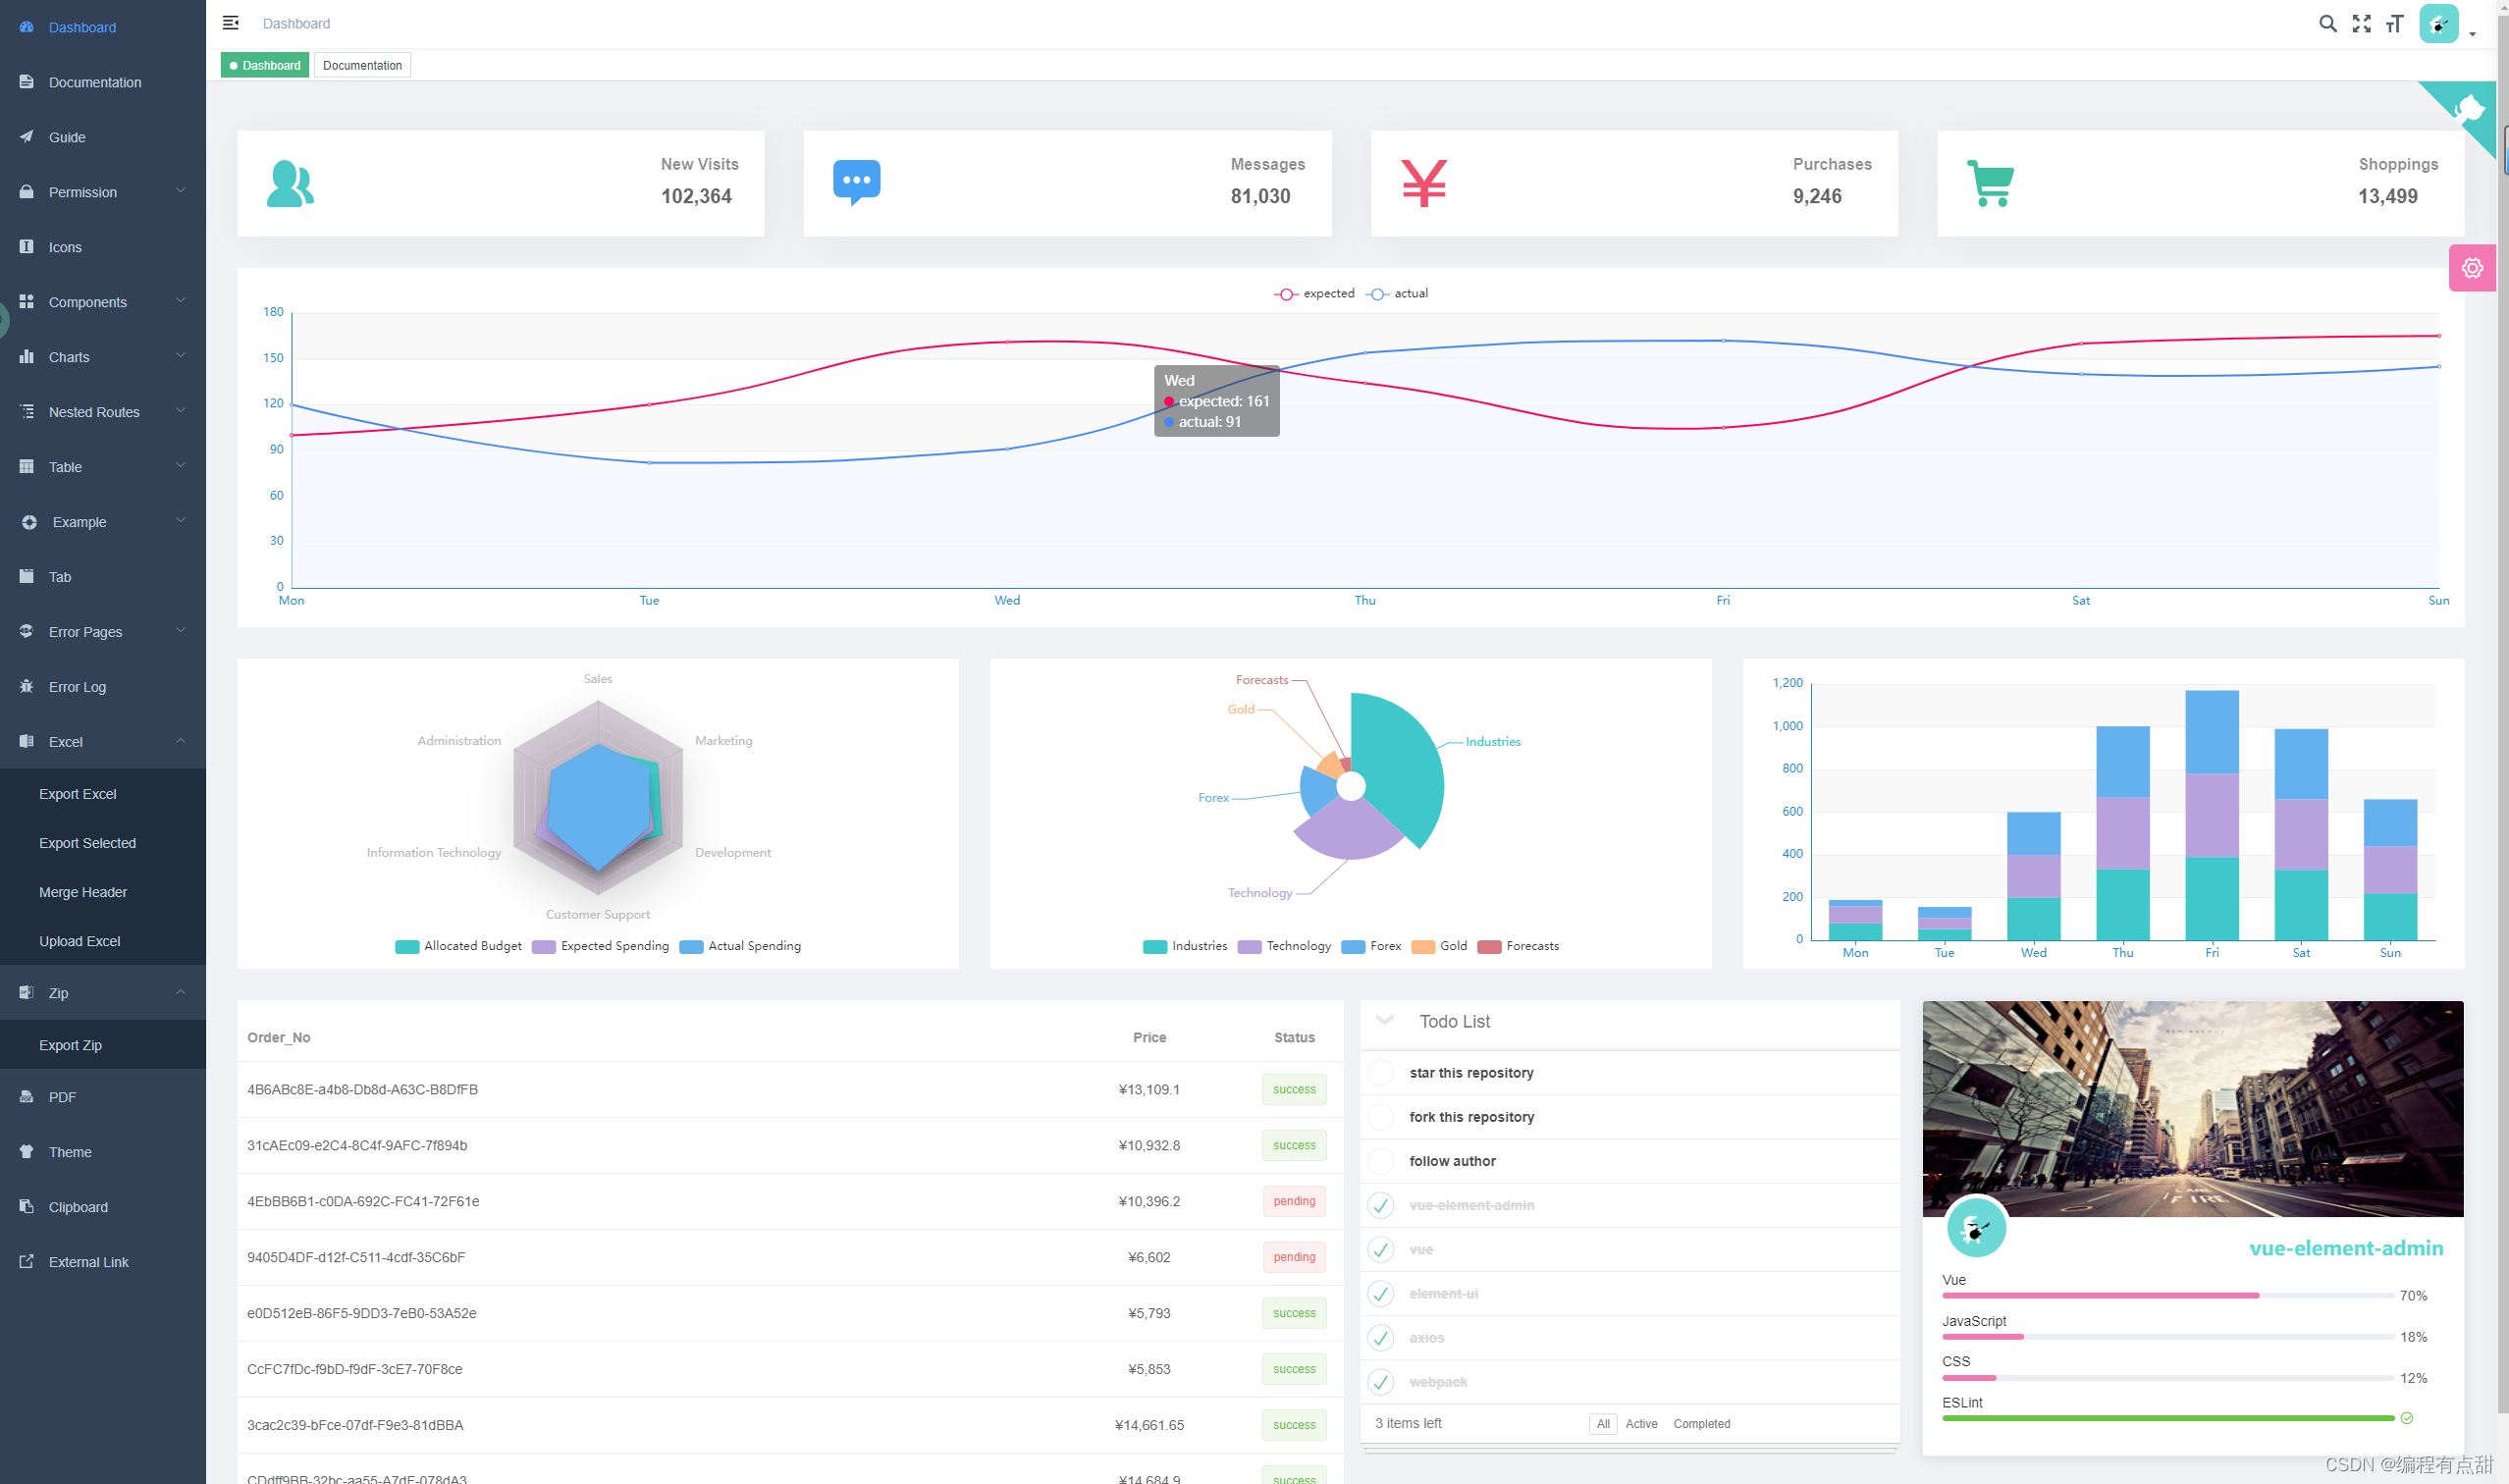Screen dimensions: 2509x1484
Task: Click the New Visits people icon
Action: click(x=290, y=184)
